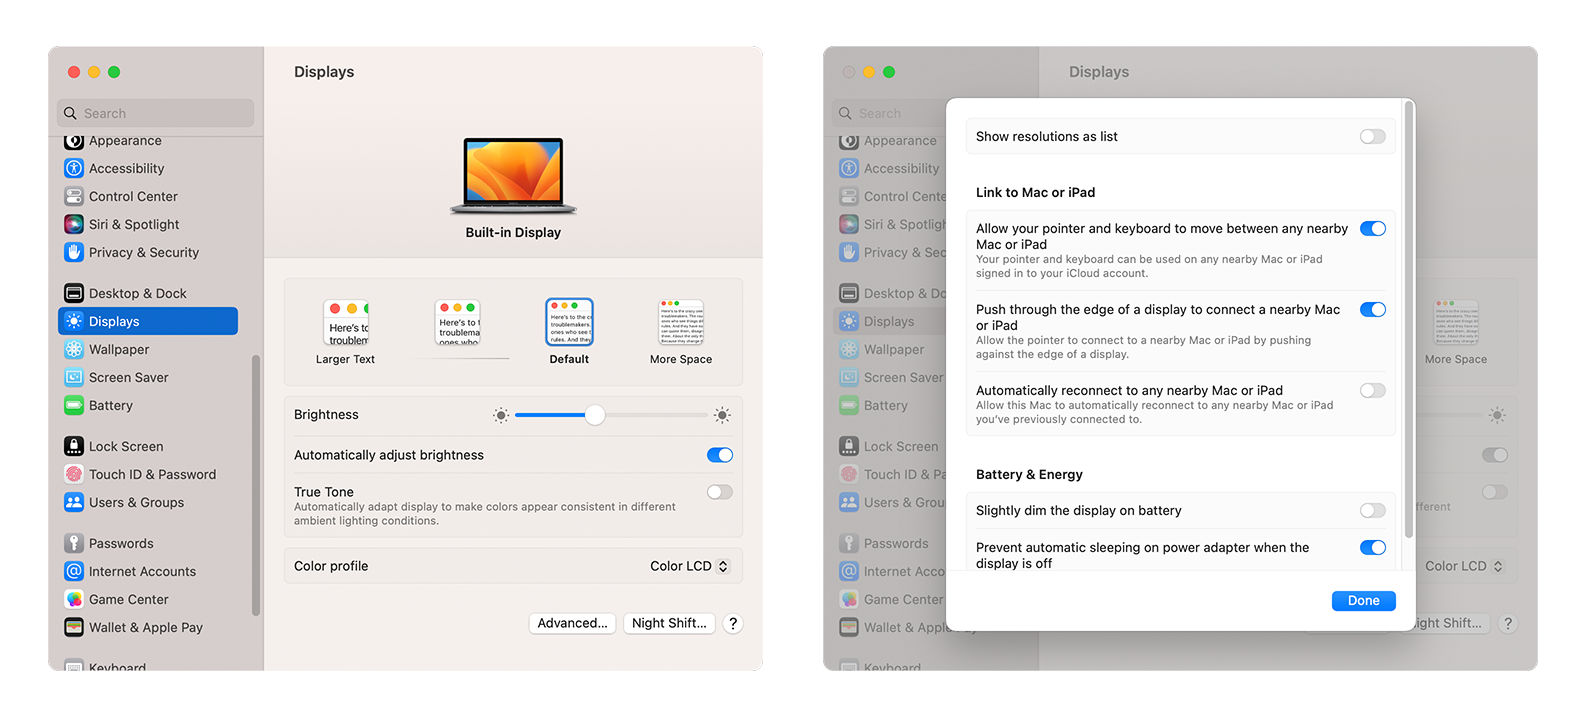Screen dimensions: 1586x716
Task: Open dimmed Color LCD dropdown in right window
Action: pos(1464,566)
